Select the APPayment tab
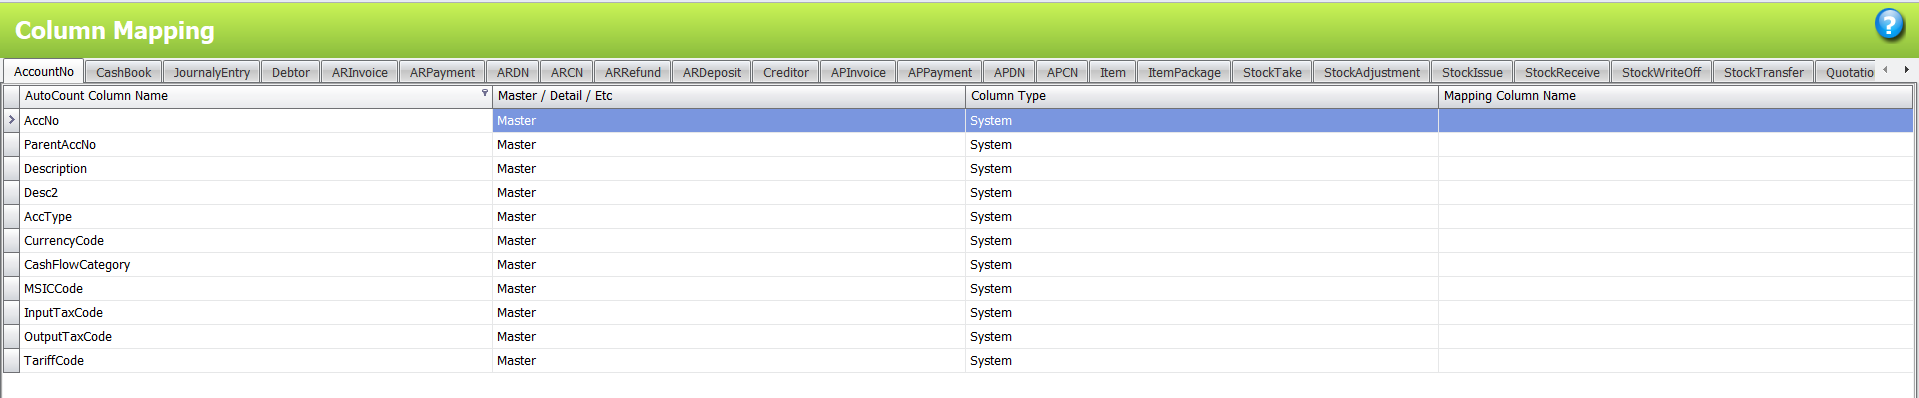This screenshot has width=1919, height=398. (940, 72)
